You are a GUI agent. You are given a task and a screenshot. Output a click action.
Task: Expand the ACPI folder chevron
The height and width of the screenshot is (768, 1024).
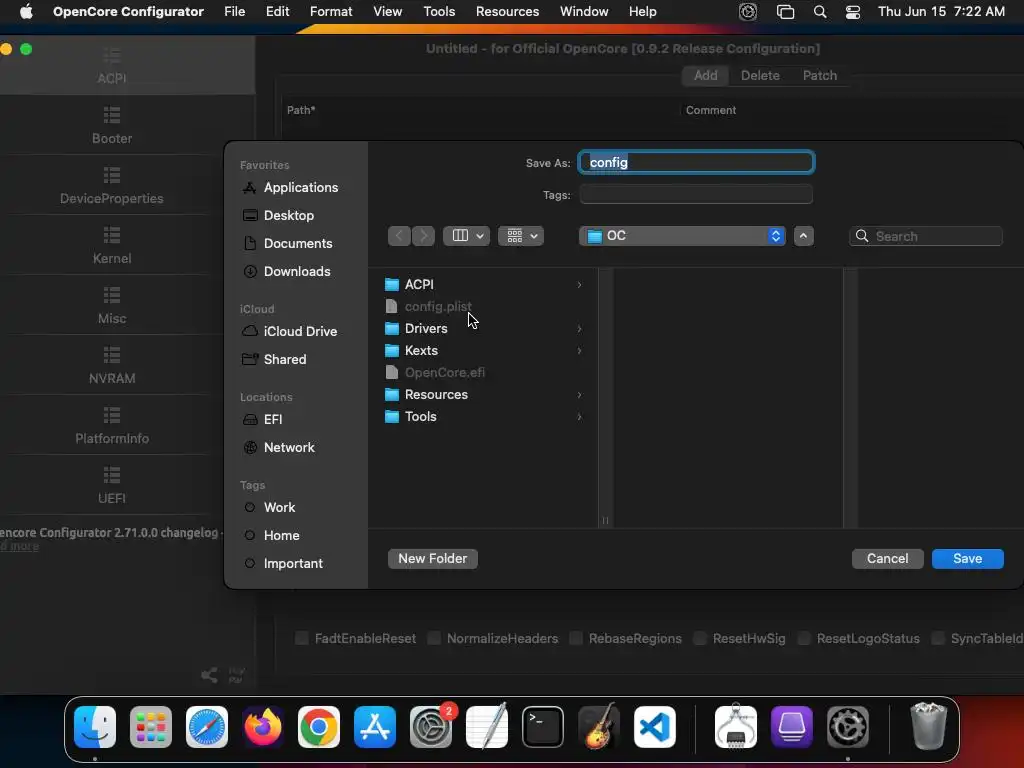[579, 285]
